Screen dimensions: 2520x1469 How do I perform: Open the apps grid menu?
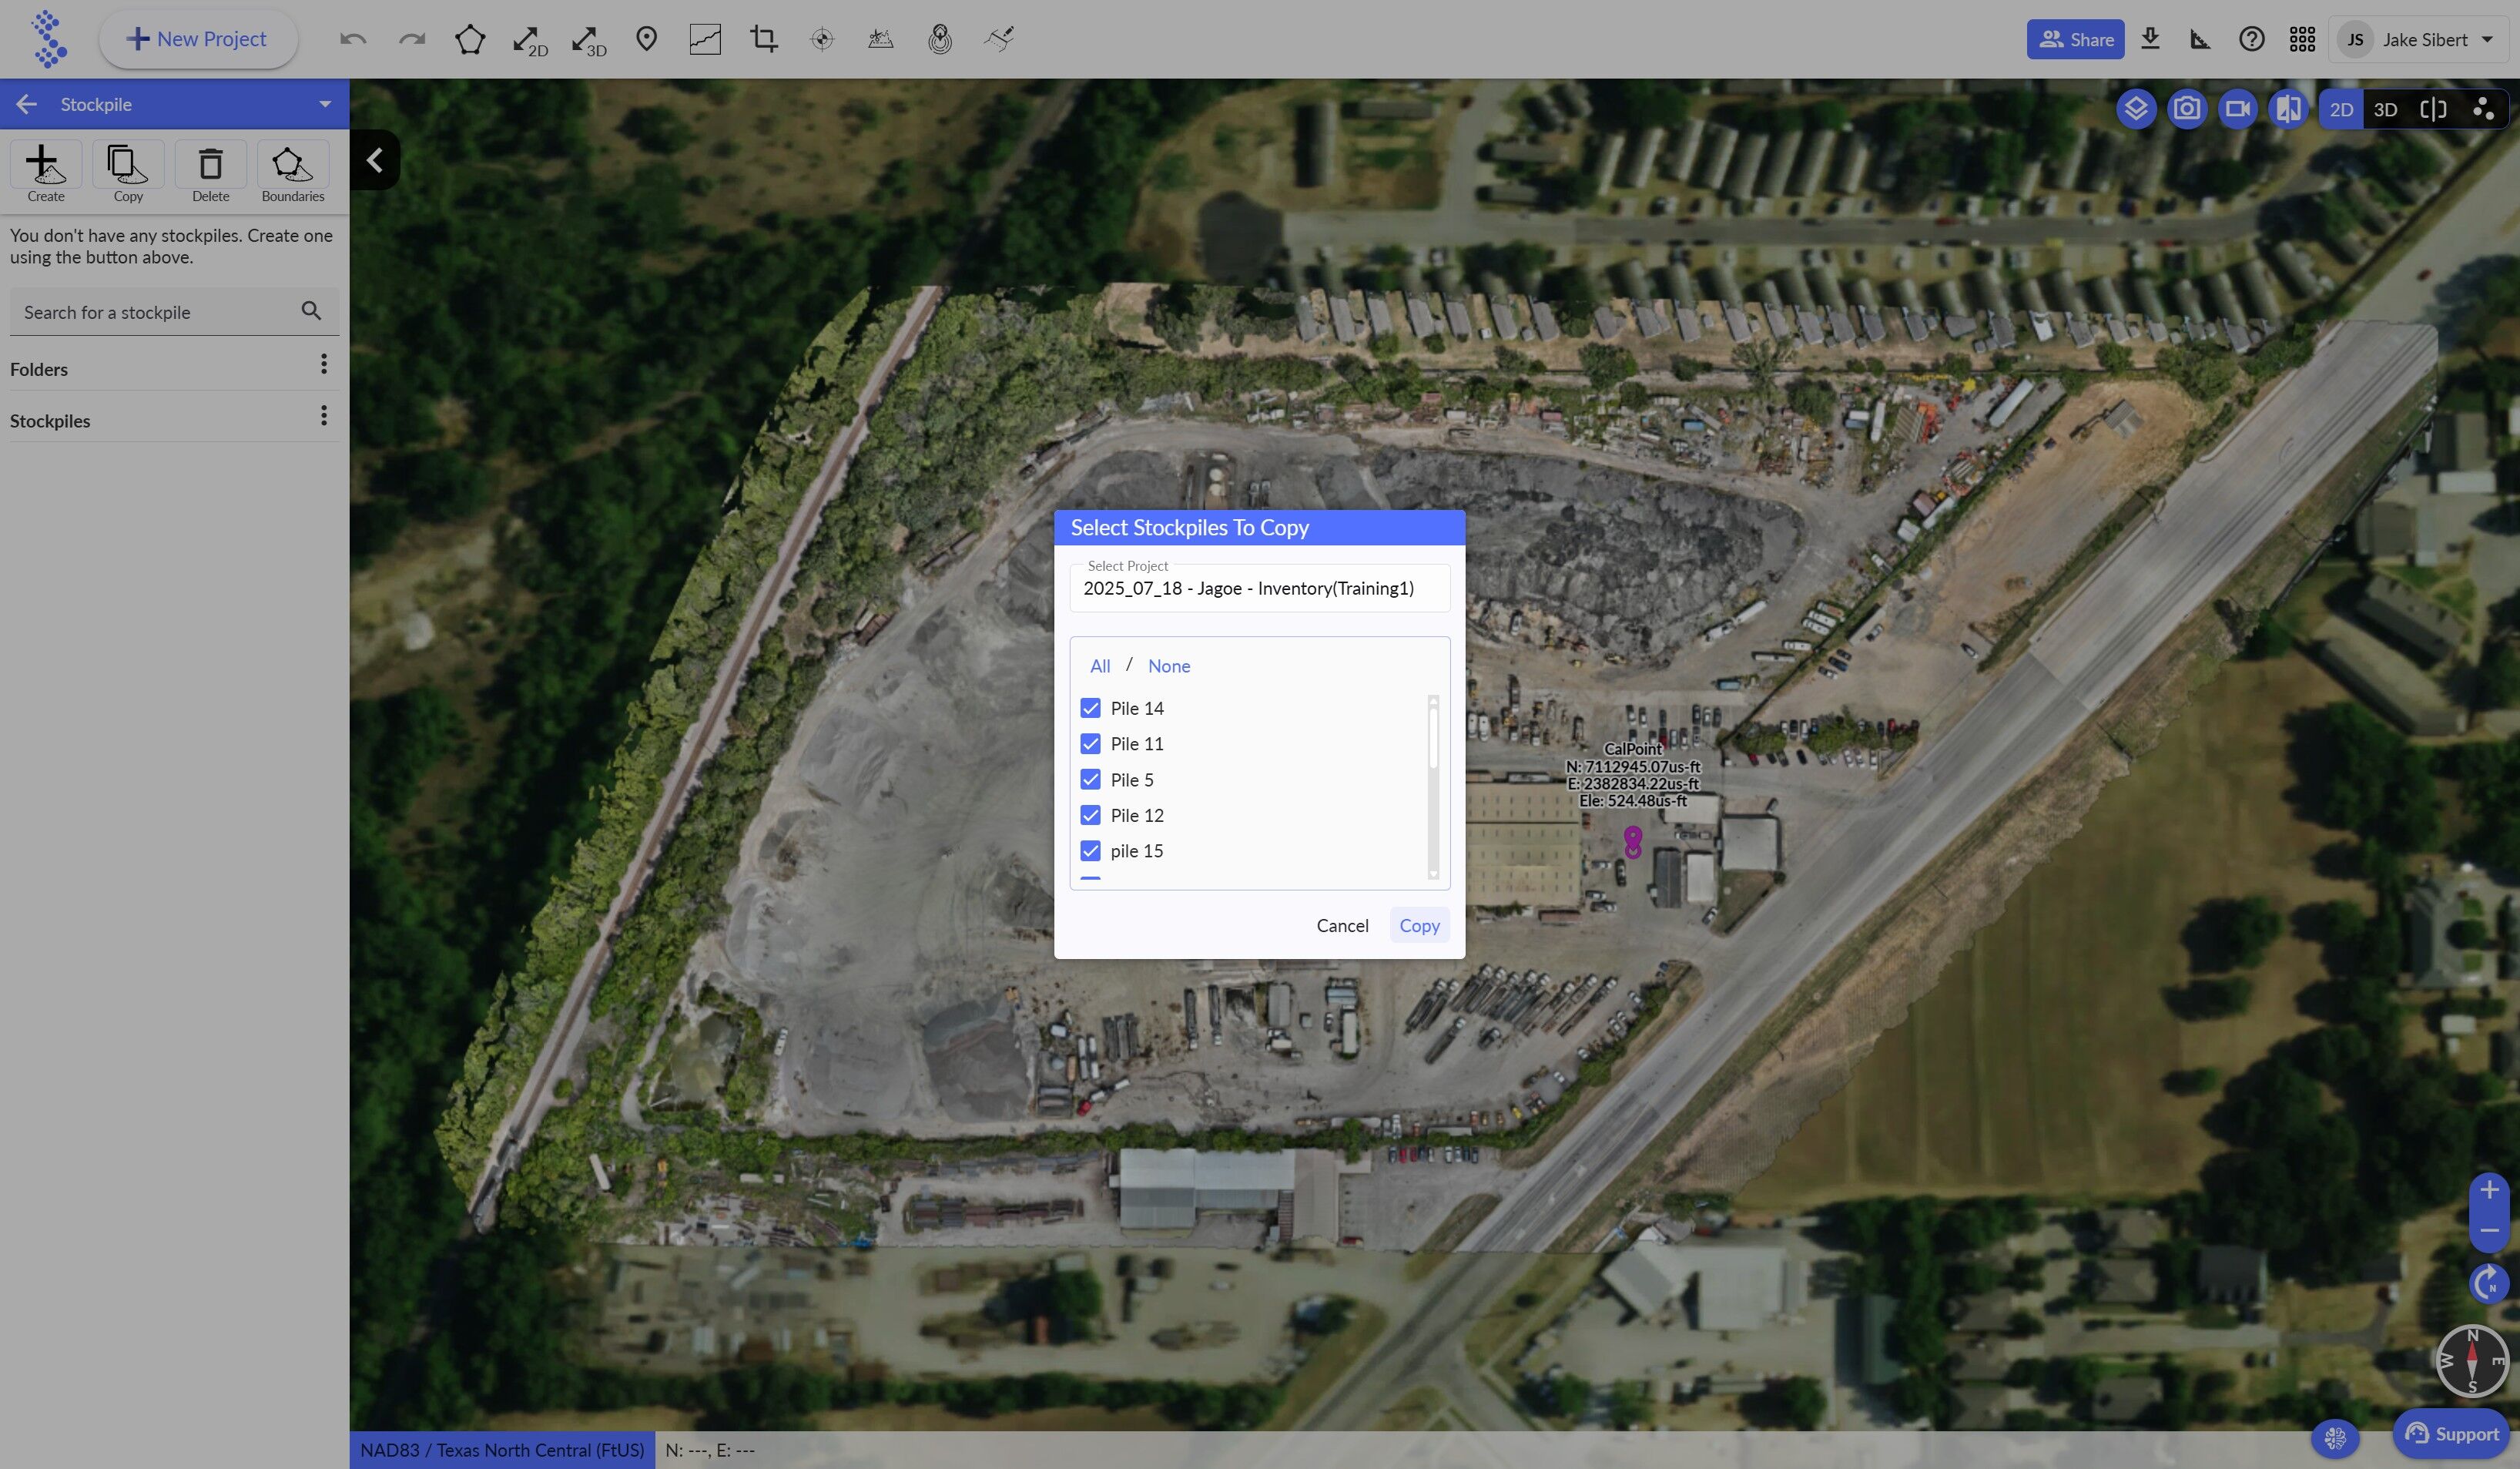[x=2302, y=39]
